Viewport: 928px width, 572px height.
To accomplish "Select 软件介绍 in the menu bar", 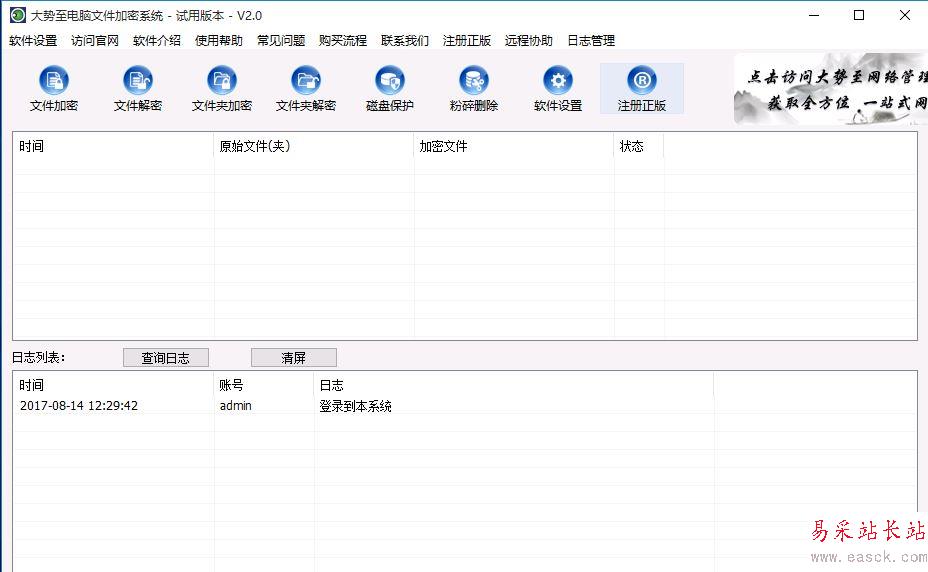I will click(x=157, y=41).
